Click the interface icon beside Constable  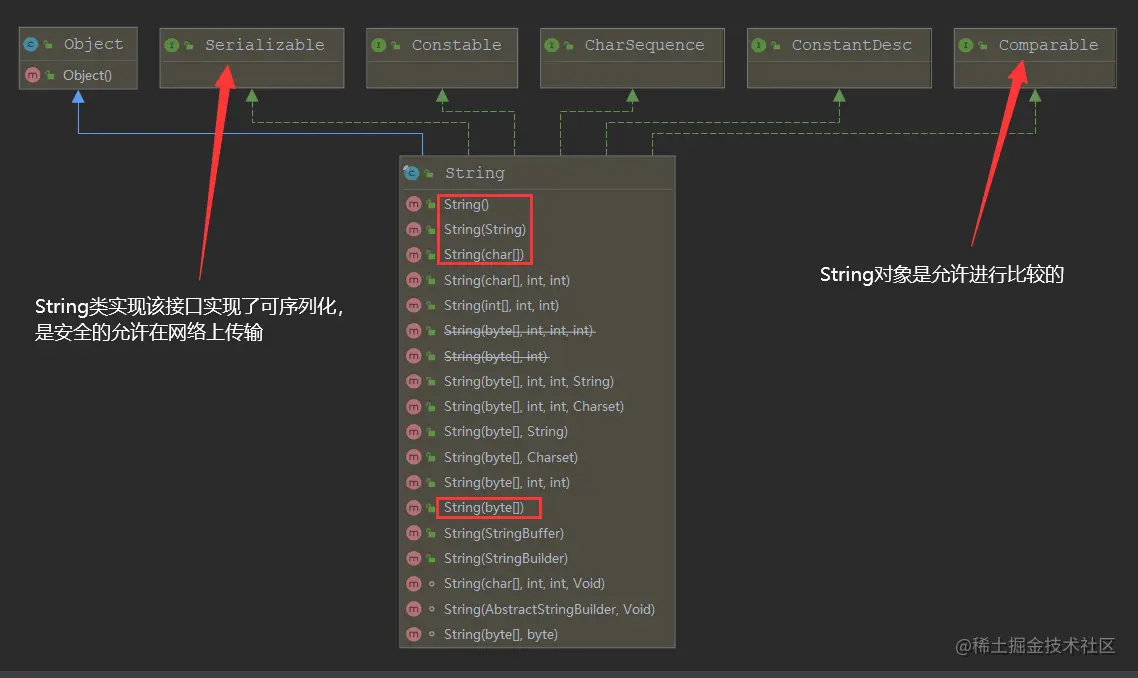point(378,45)
